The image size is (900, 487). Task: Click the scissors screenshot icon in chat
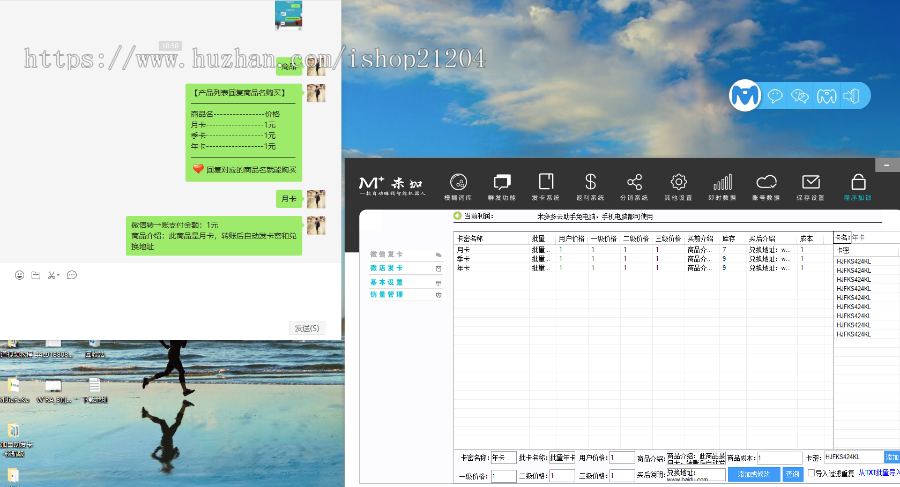tap(50, 275)
